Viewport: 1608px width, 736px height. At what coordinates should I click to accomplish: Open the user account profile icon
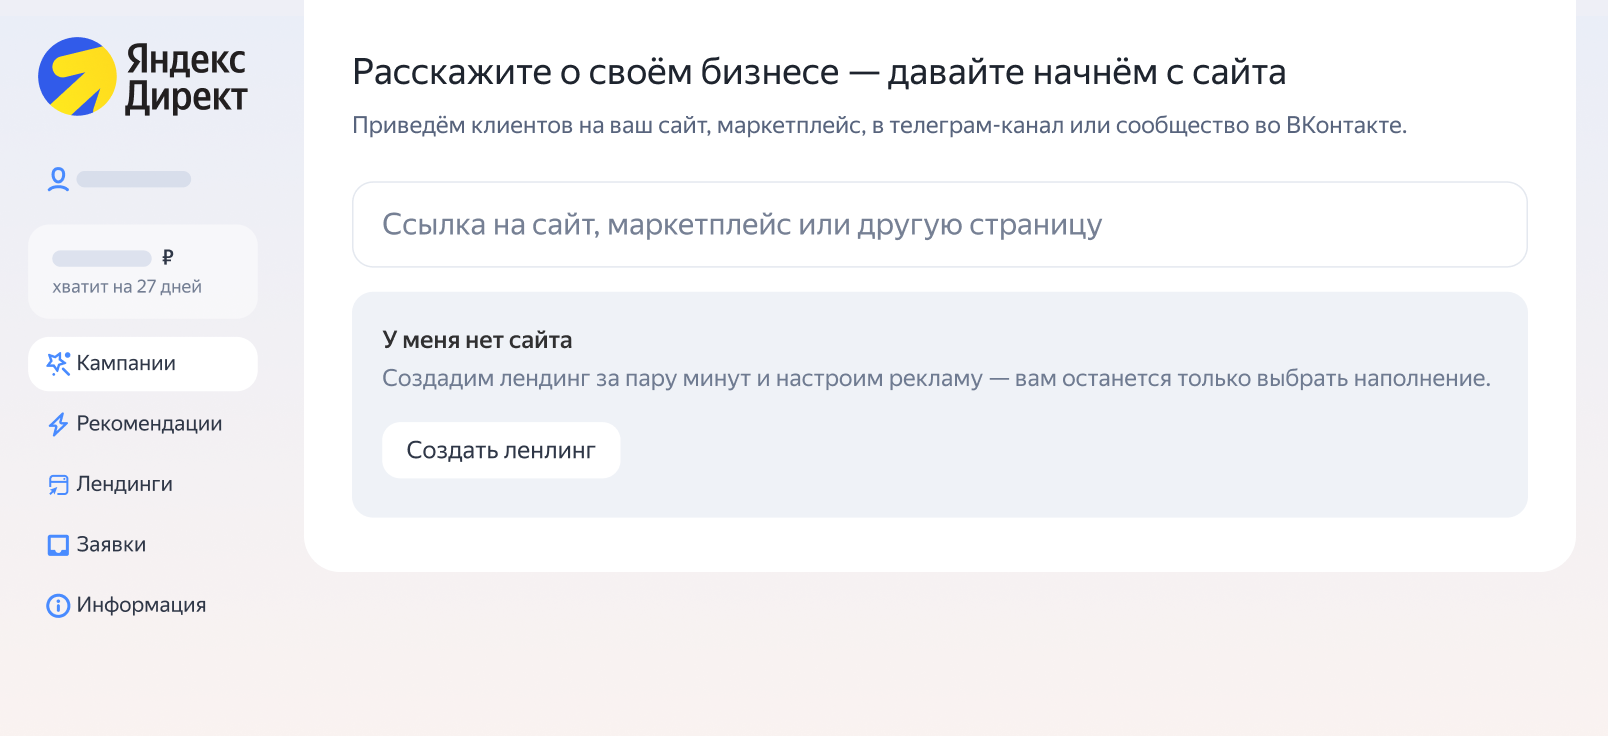(x=58, y=179)
